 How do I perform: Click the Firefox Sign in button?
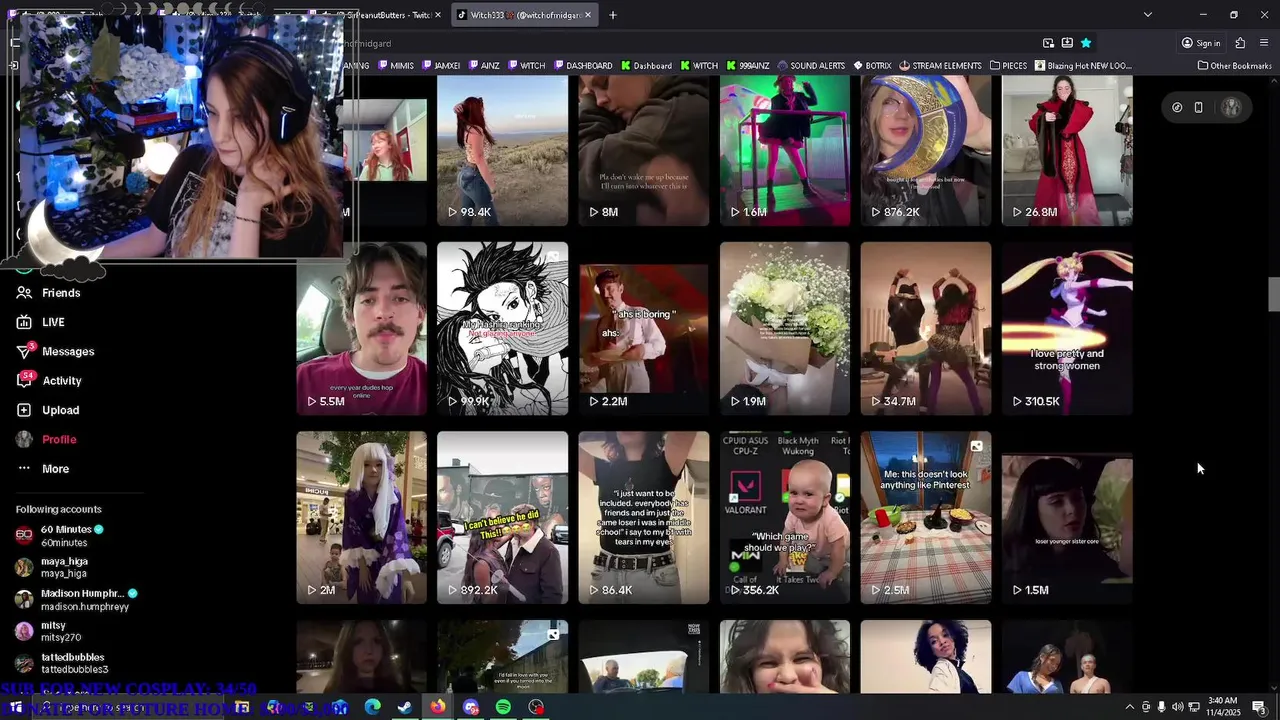pyautogui.click(x=1201, y=43)
